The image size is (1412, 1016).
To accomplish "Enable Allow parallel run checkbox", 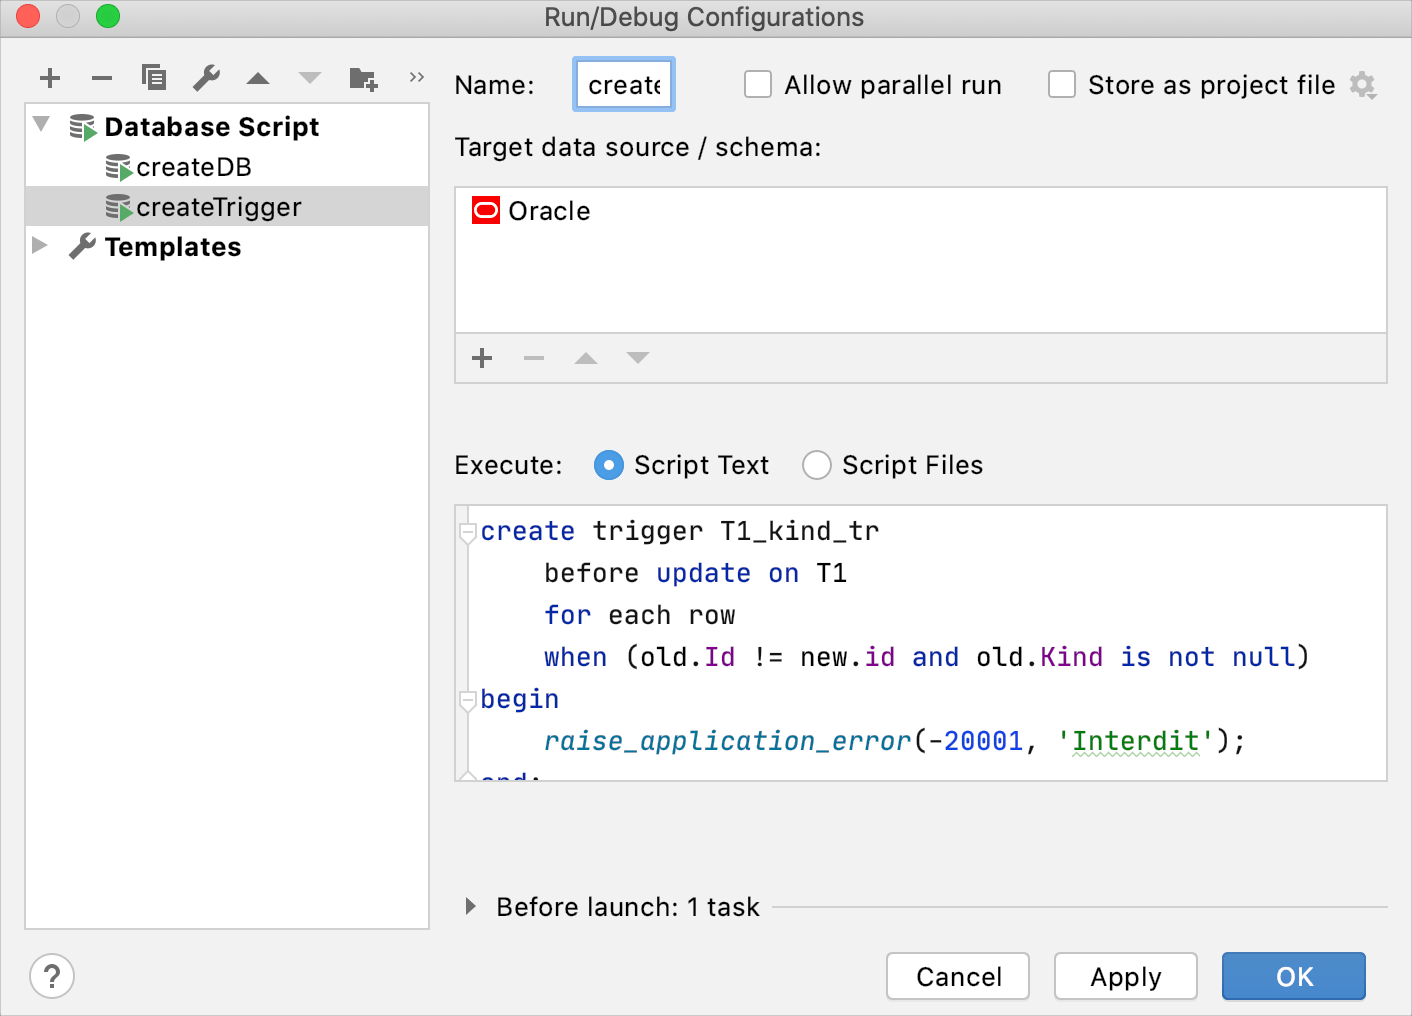I will click(758, 84).
